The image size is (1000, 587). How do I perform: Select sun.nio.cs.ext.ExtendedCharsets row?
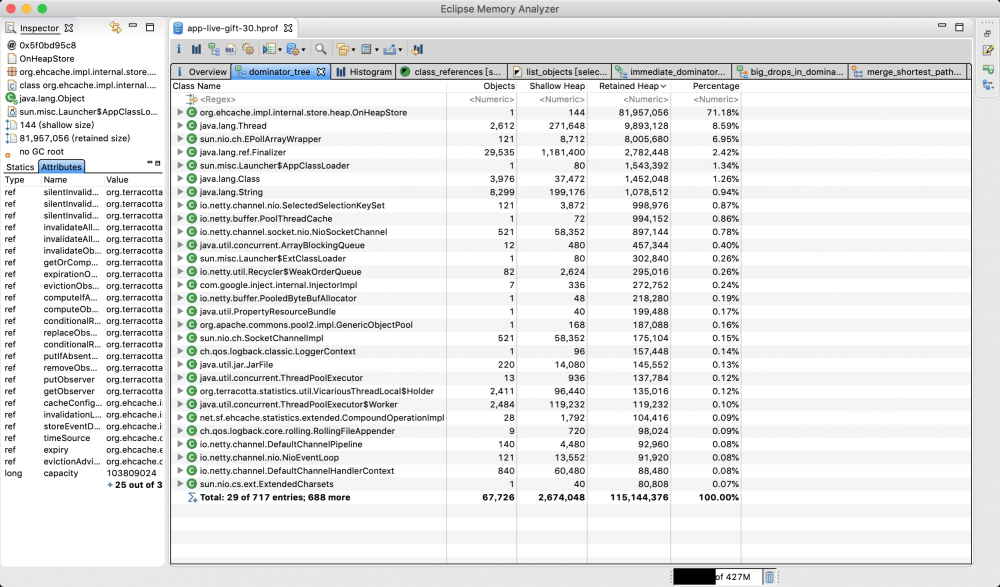click(x=456, y=484)
